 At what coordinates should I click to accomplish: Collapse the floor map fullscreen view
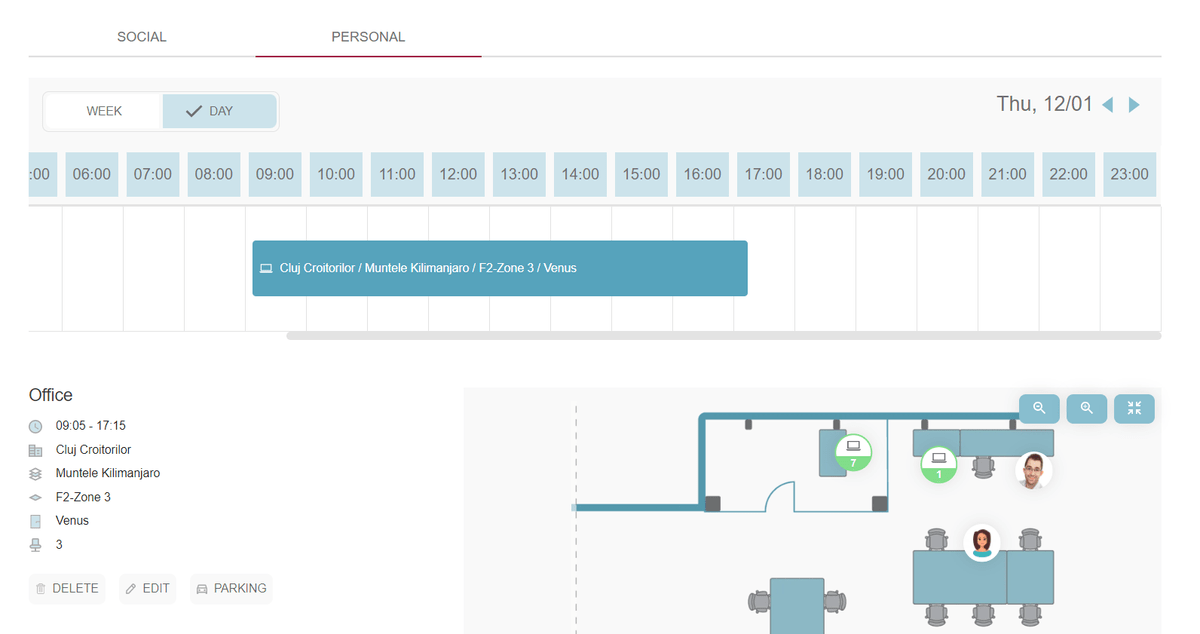click(1134, 408)
